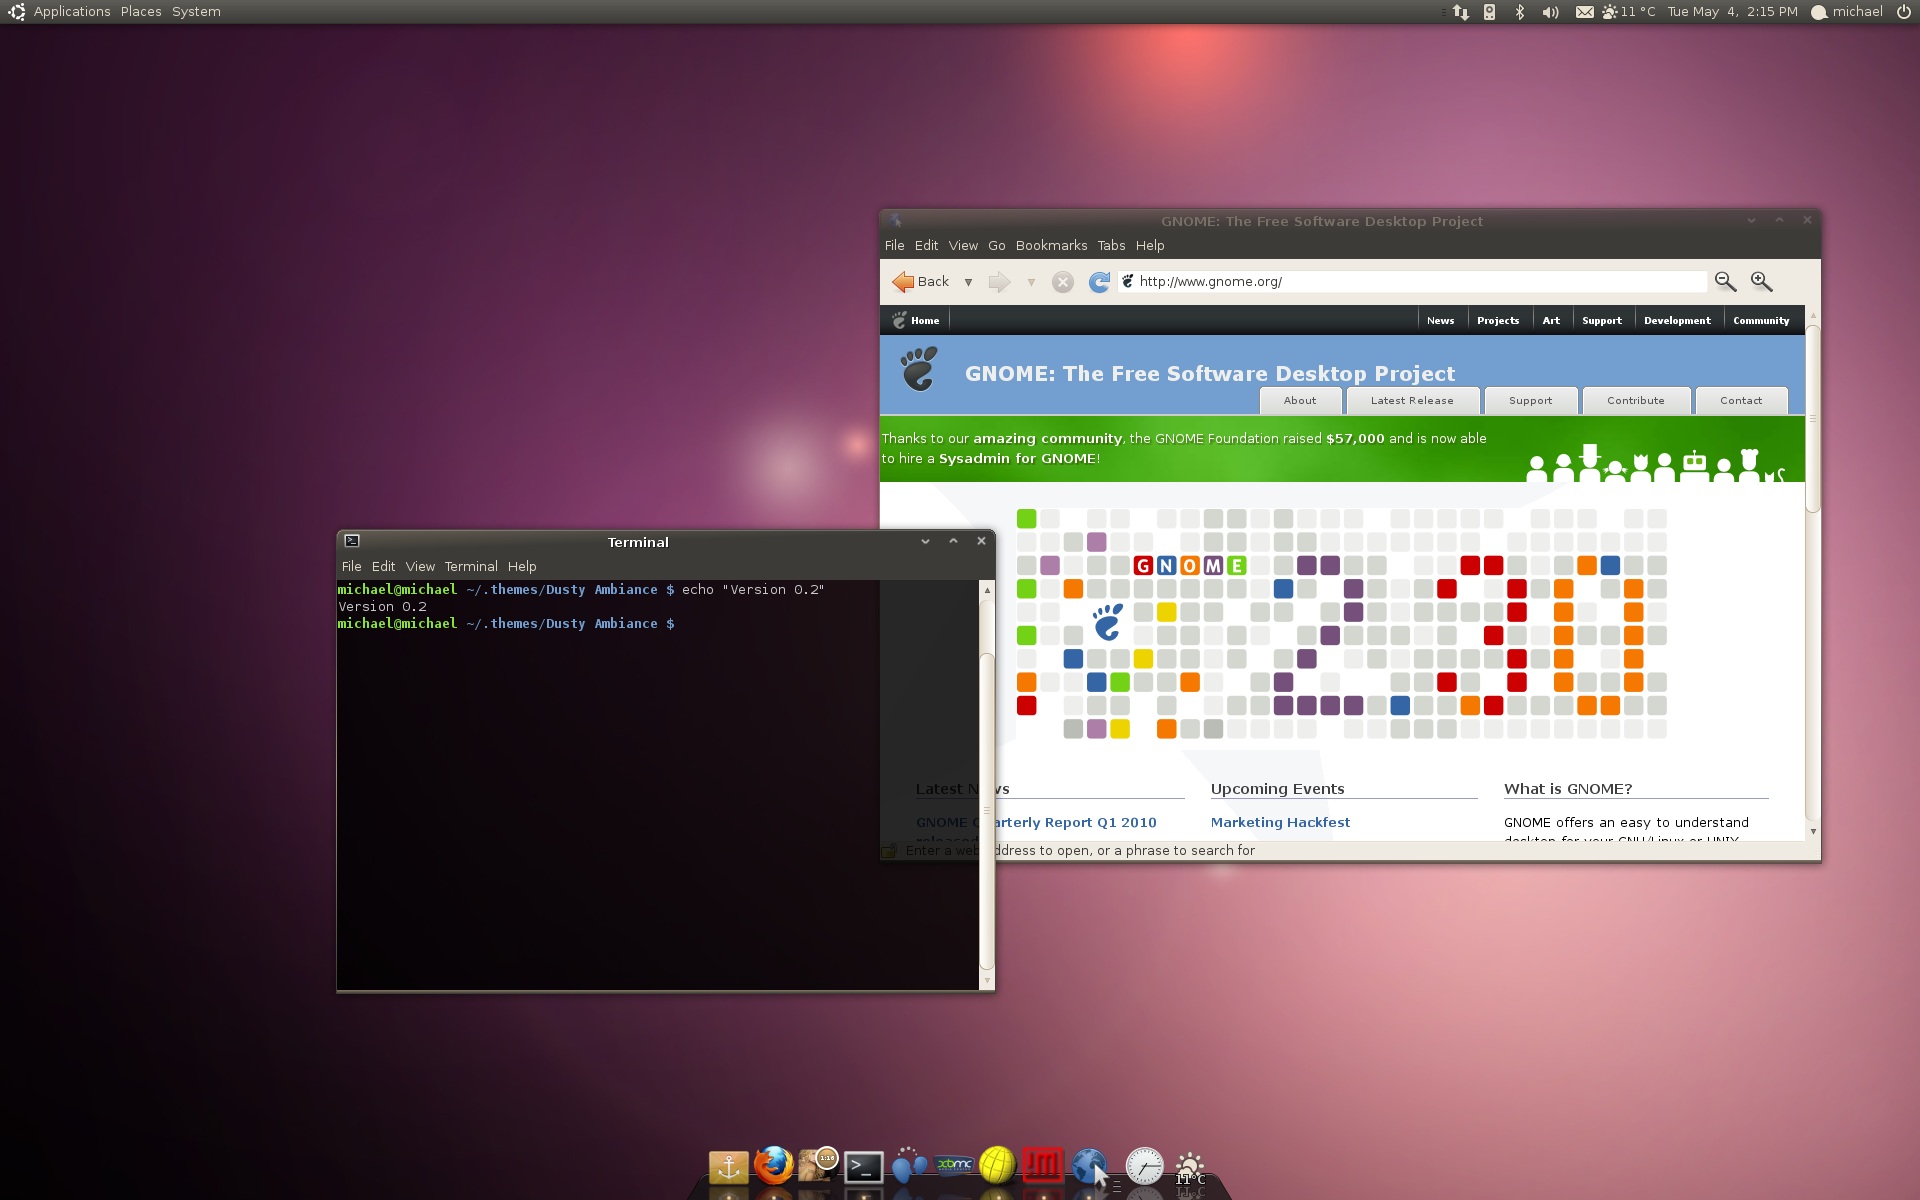Launch XBMC media center from the dock

pos(954,1165)
